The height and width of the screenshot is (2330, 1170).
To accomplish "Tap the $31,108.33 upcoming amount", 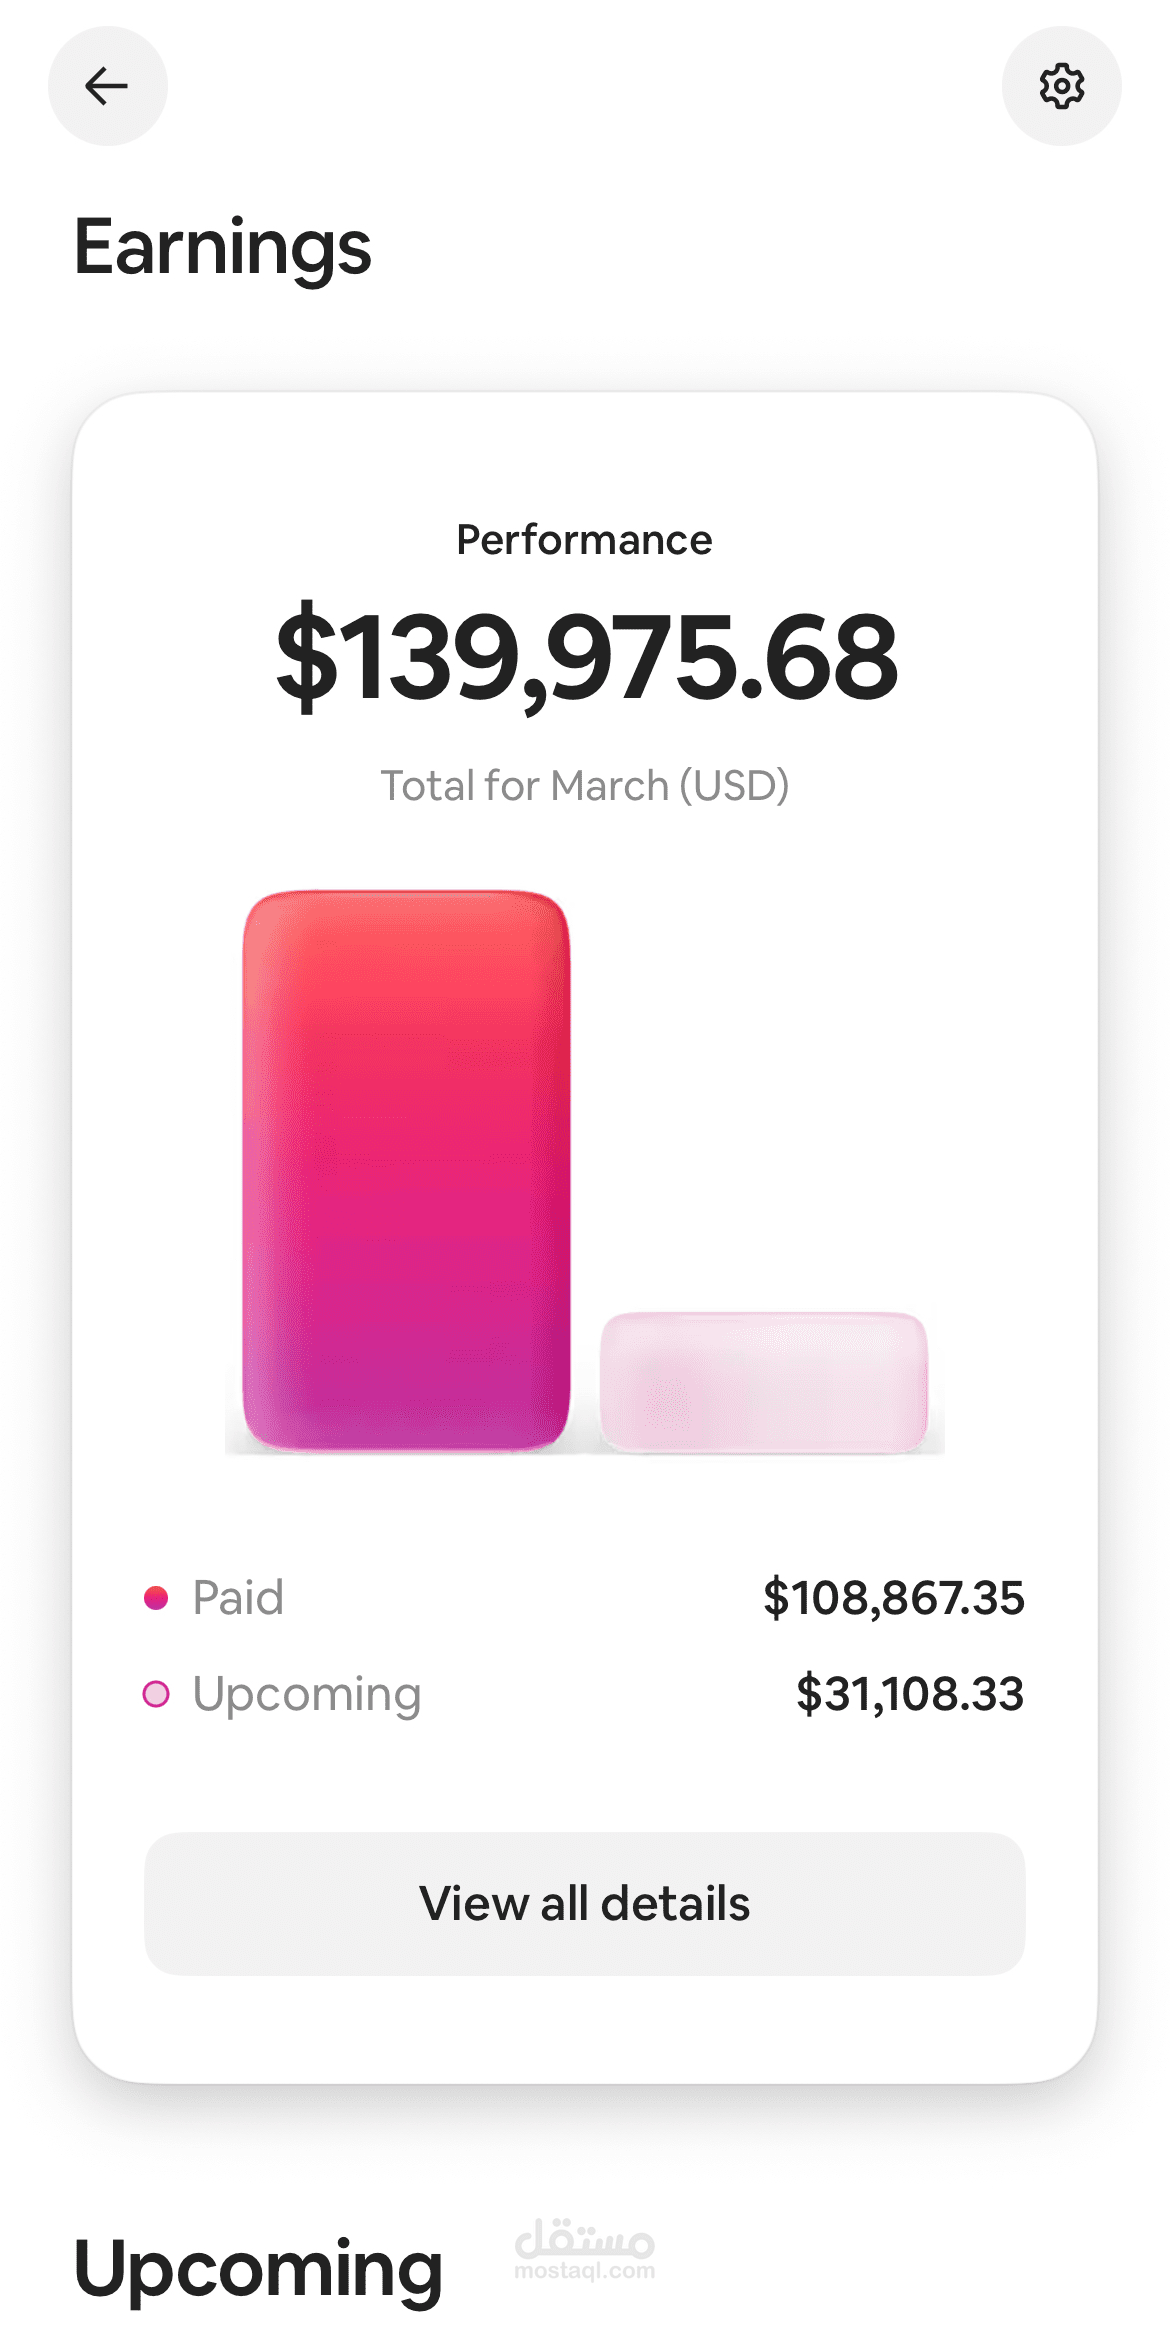I will 909,1694.
